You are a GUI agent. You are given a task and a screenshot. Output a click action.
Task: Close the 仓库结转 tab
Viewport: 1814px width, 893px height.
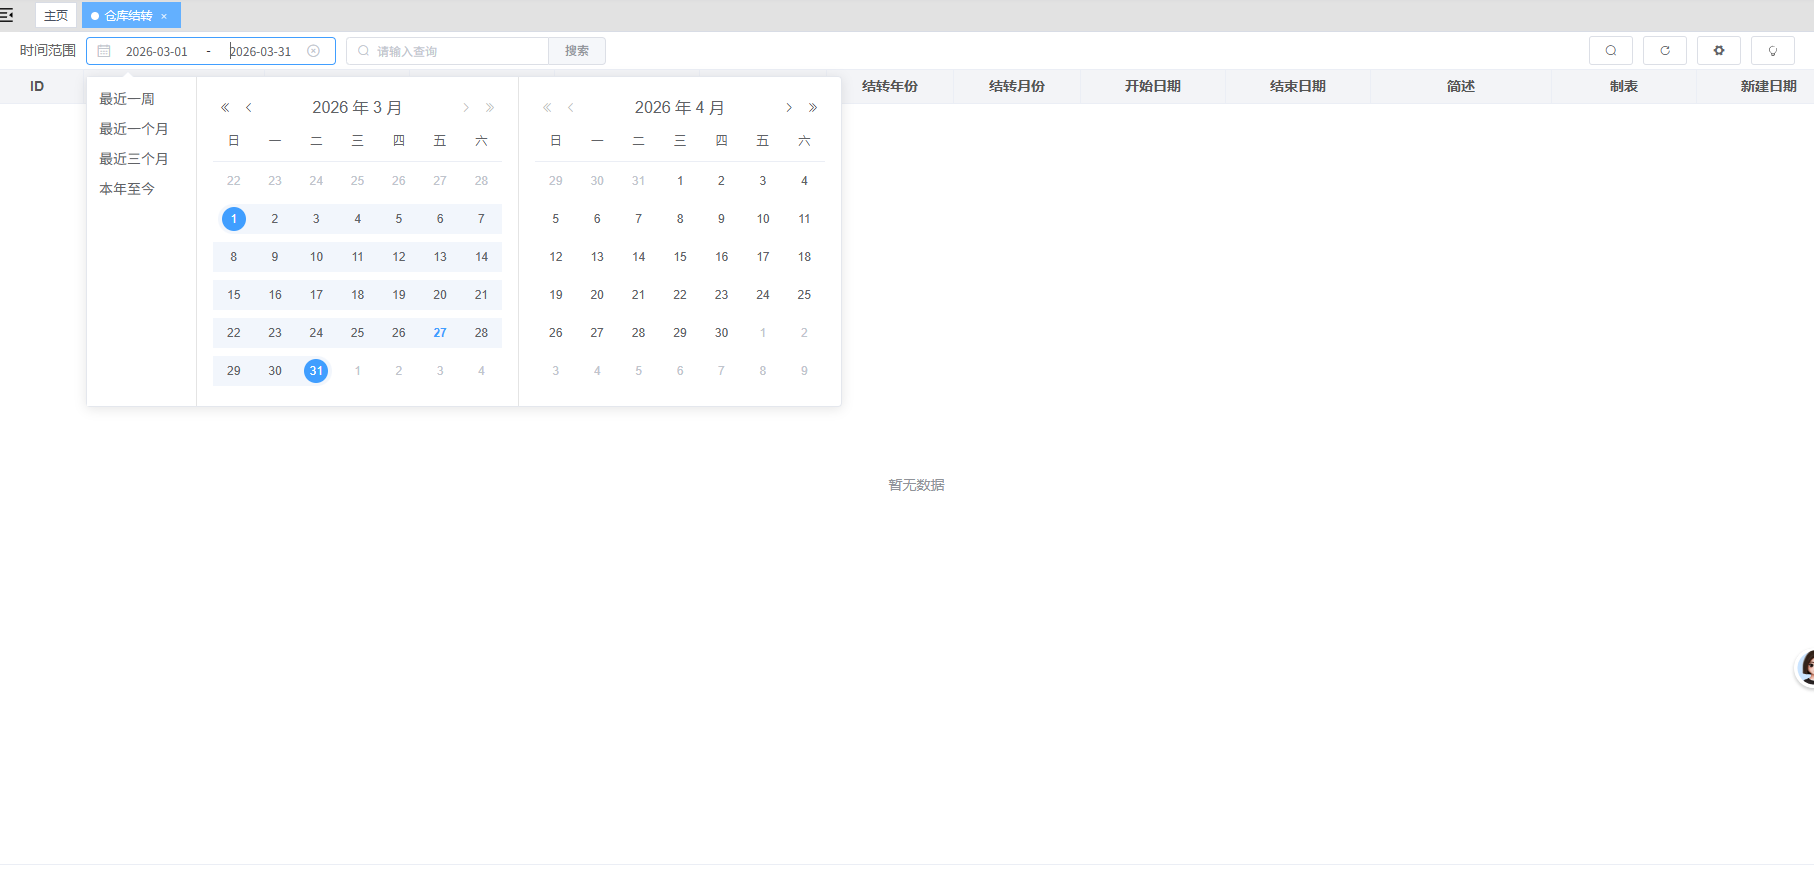point(164,16)
